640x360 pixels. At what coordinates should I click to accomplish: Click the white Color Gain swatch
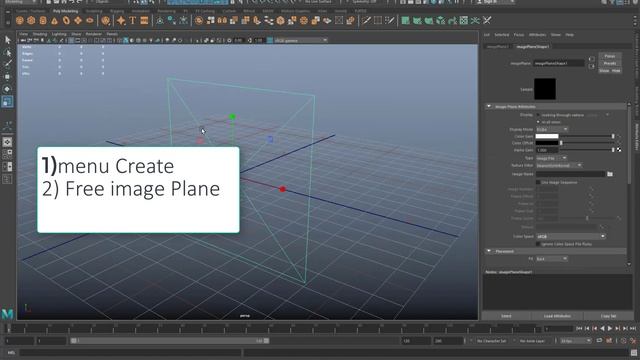(547, 136)
